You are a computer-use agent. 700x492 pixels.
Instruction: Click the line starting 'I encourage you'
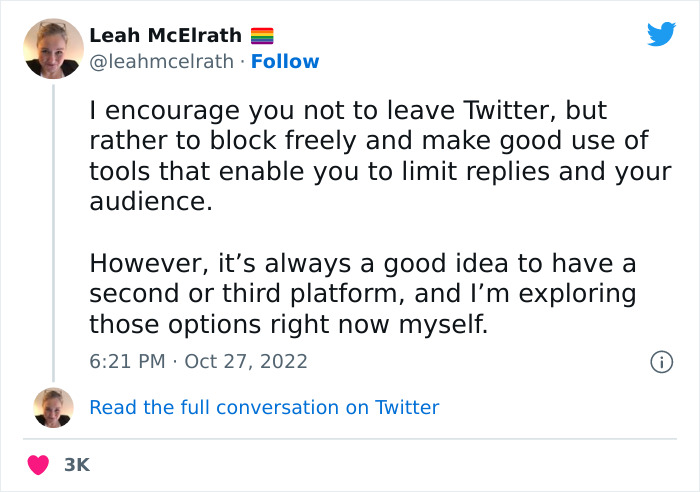(x=348, y=110)
